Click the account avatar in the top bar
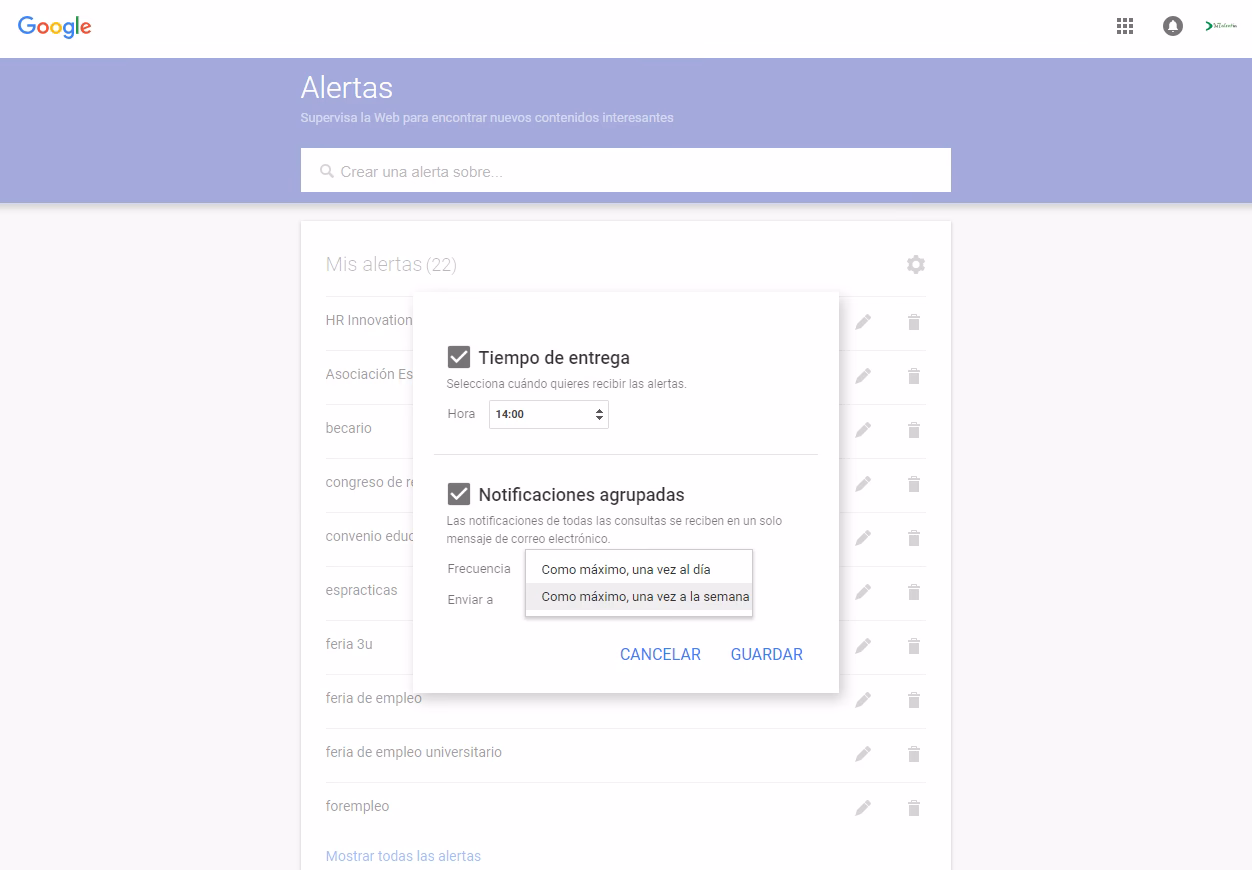 [1221, 26]
